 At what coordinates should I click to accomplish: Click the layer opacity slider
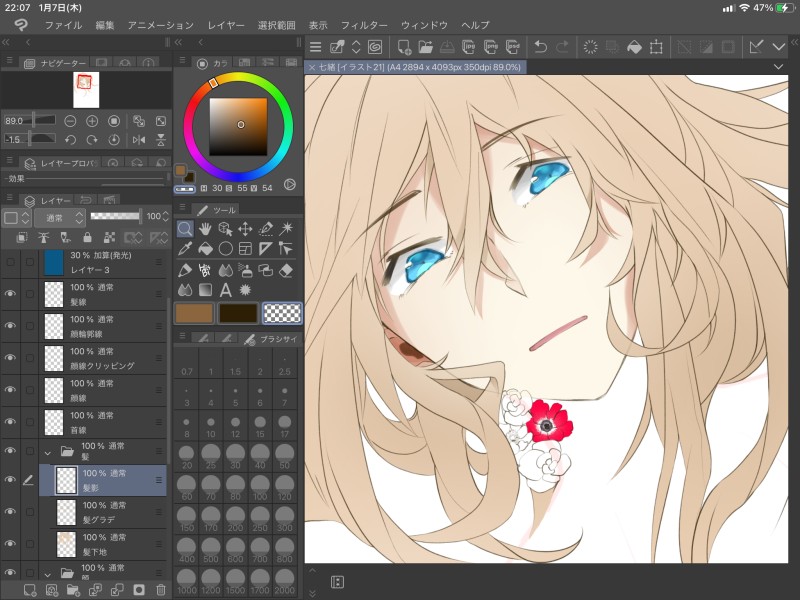[x=115, y=216]
